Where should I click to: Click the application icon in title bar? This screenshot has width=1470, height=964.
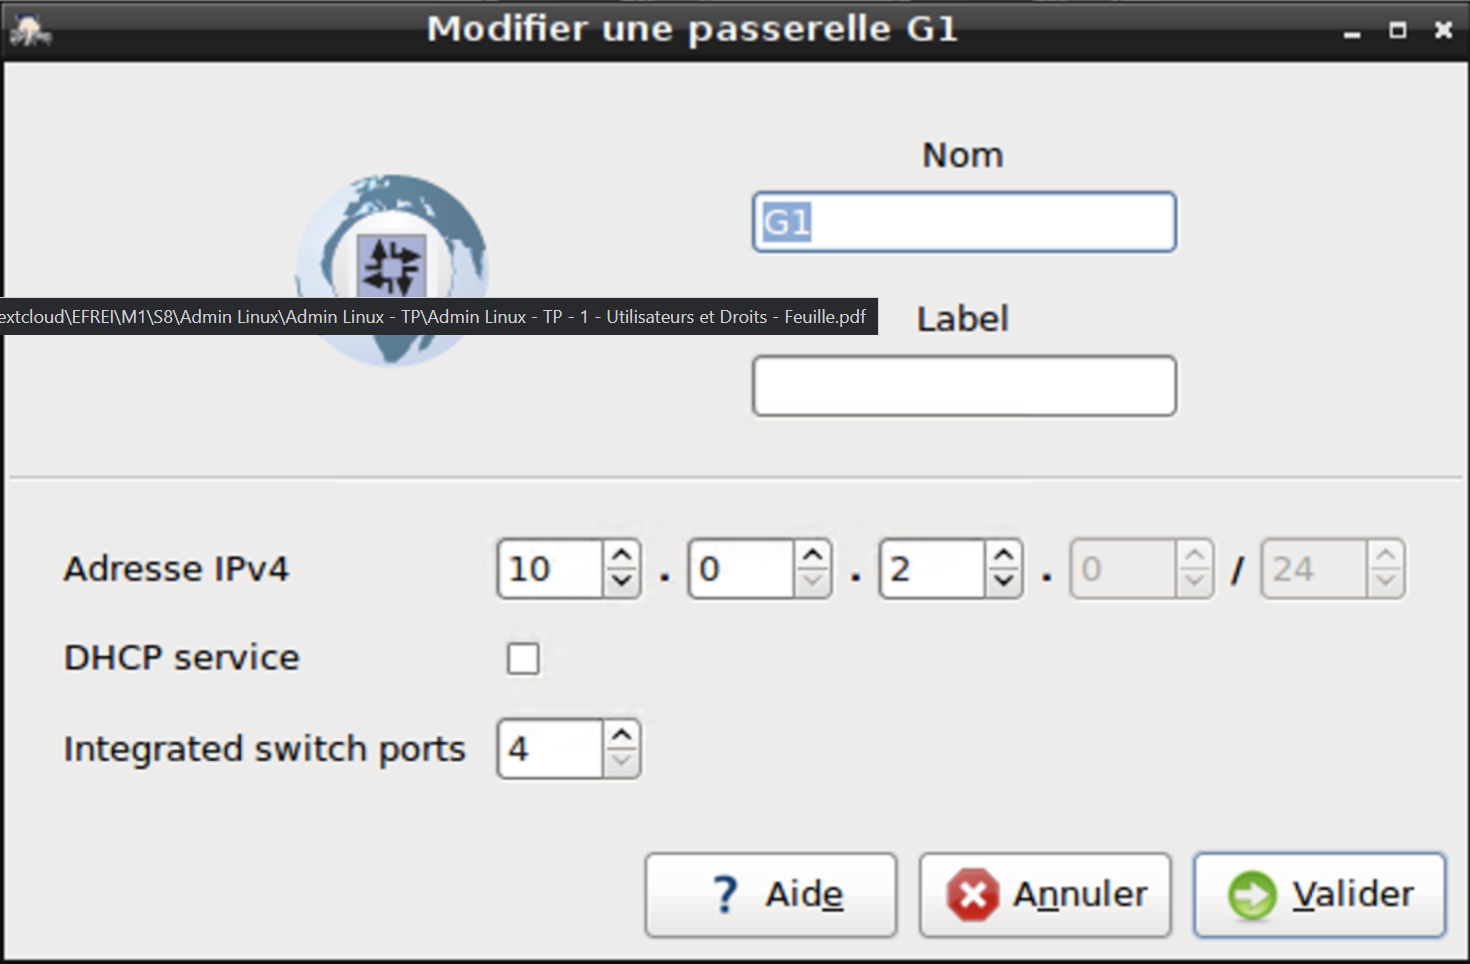30,30
